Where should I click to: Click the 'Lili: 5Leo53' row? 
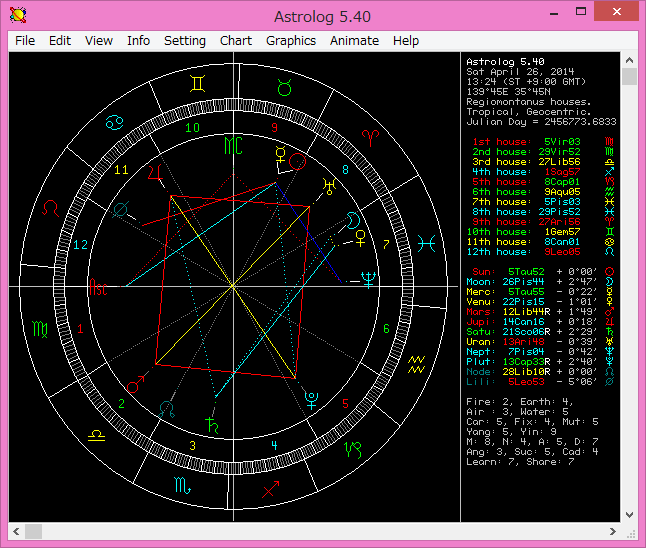[x=541, y=382]
